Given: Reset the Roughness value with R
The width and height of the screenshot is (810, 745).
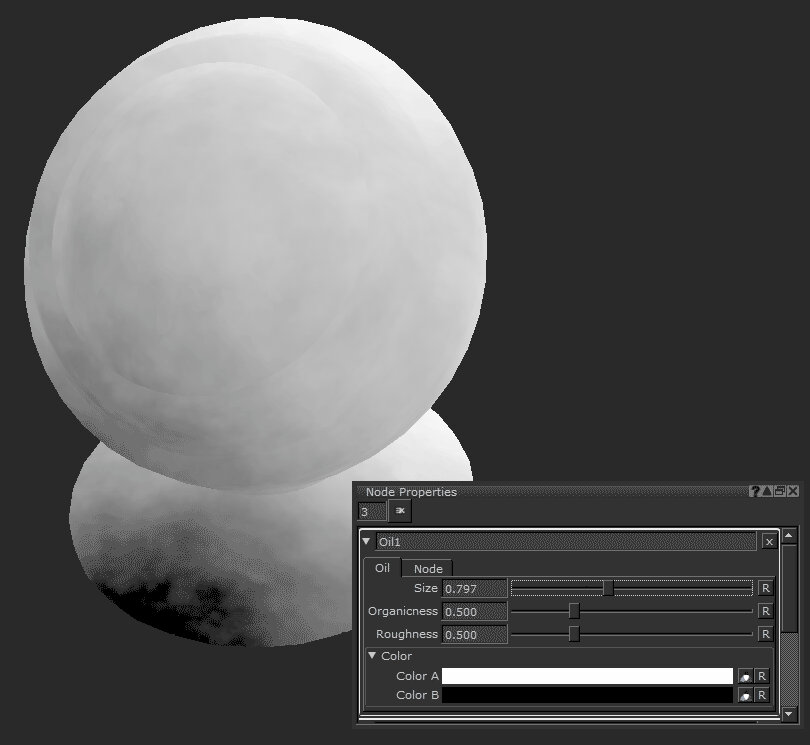Looking at the screenshot, I should pyautogui.click(x=766, y=634).
